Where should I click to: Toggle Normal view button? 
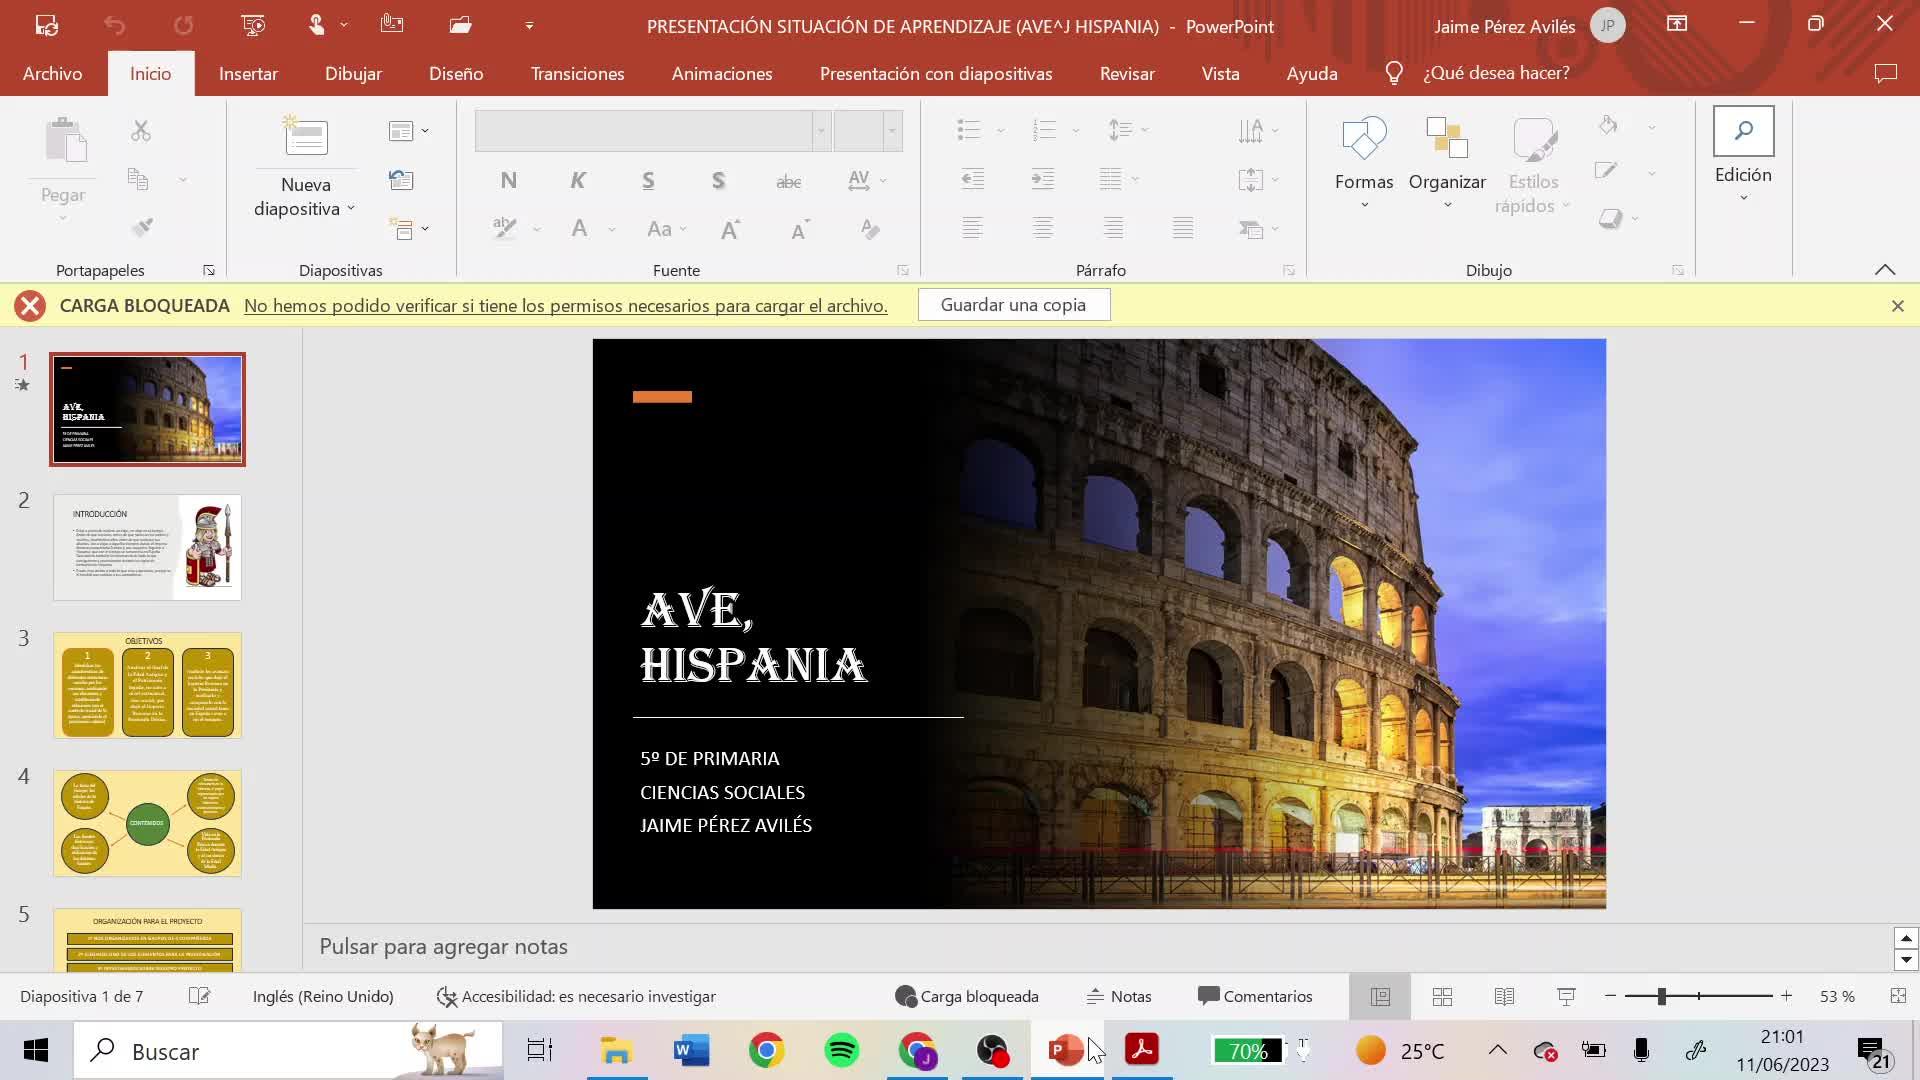(x=1380, y=996)
